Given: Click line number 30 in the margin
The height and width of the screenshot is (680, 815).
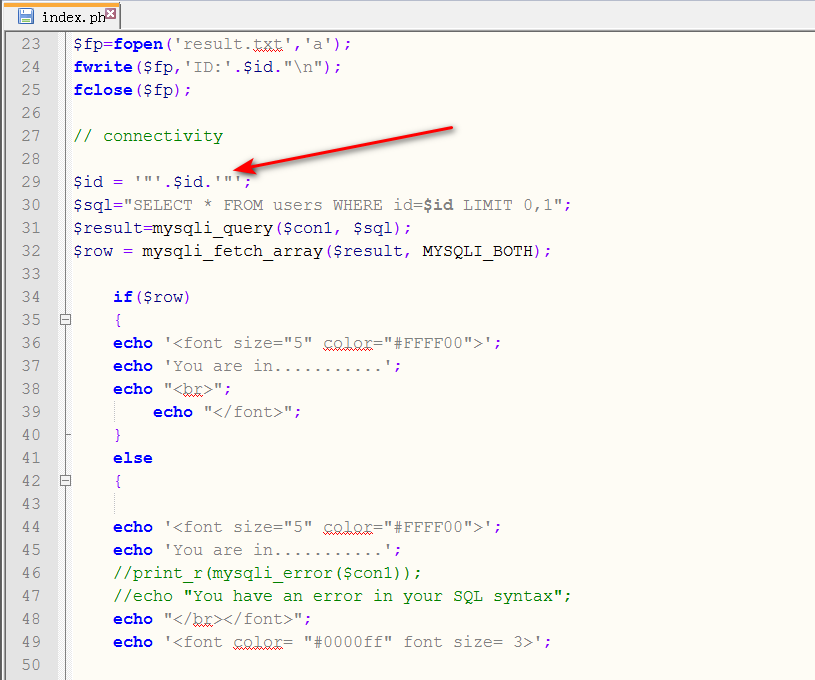Looking at the screenshot, I should (x=30, y=205).
